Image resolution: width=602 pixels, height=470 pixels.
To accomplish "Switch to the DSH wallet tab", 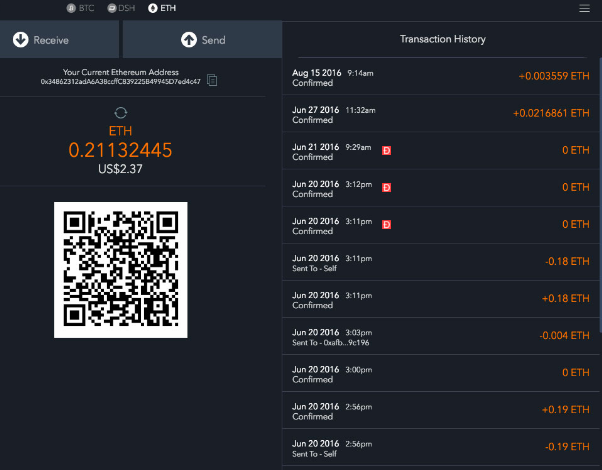I will click(x=121, y=8).
